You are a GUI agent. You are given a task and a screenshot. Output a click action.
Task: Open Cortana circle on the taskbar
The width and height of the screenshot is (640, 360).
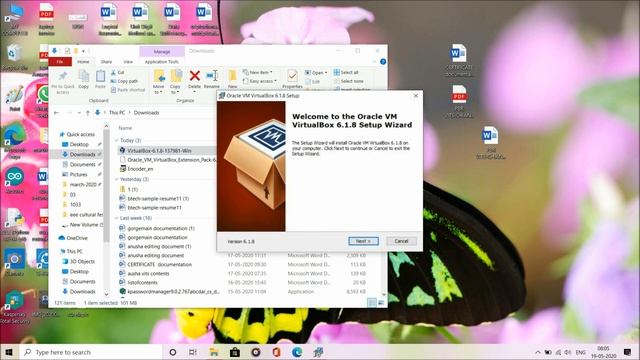tap(173, 352)
